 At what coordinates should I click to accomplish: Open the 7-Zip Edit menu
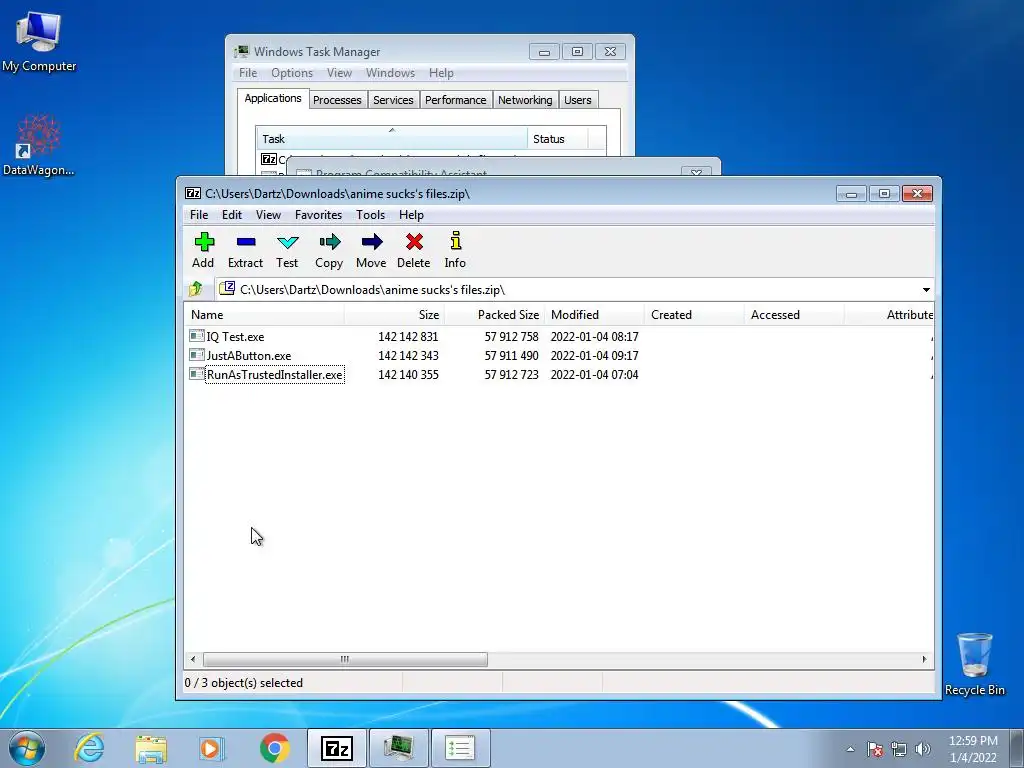(x=232, y=215)
